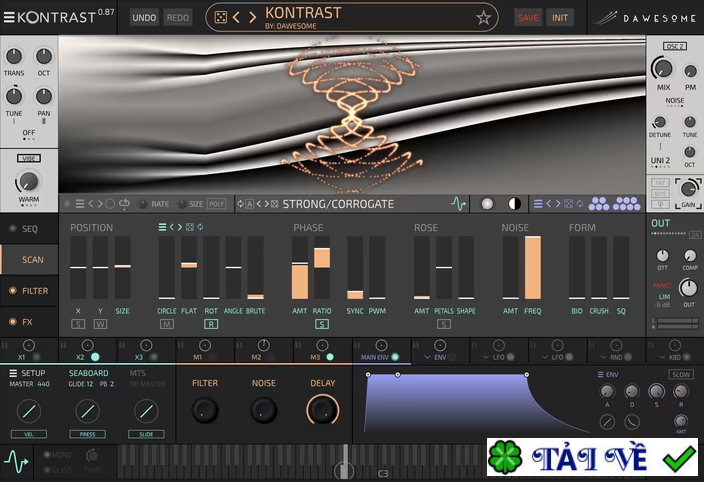Expand the LFO slot chevron next to RND

545,357
